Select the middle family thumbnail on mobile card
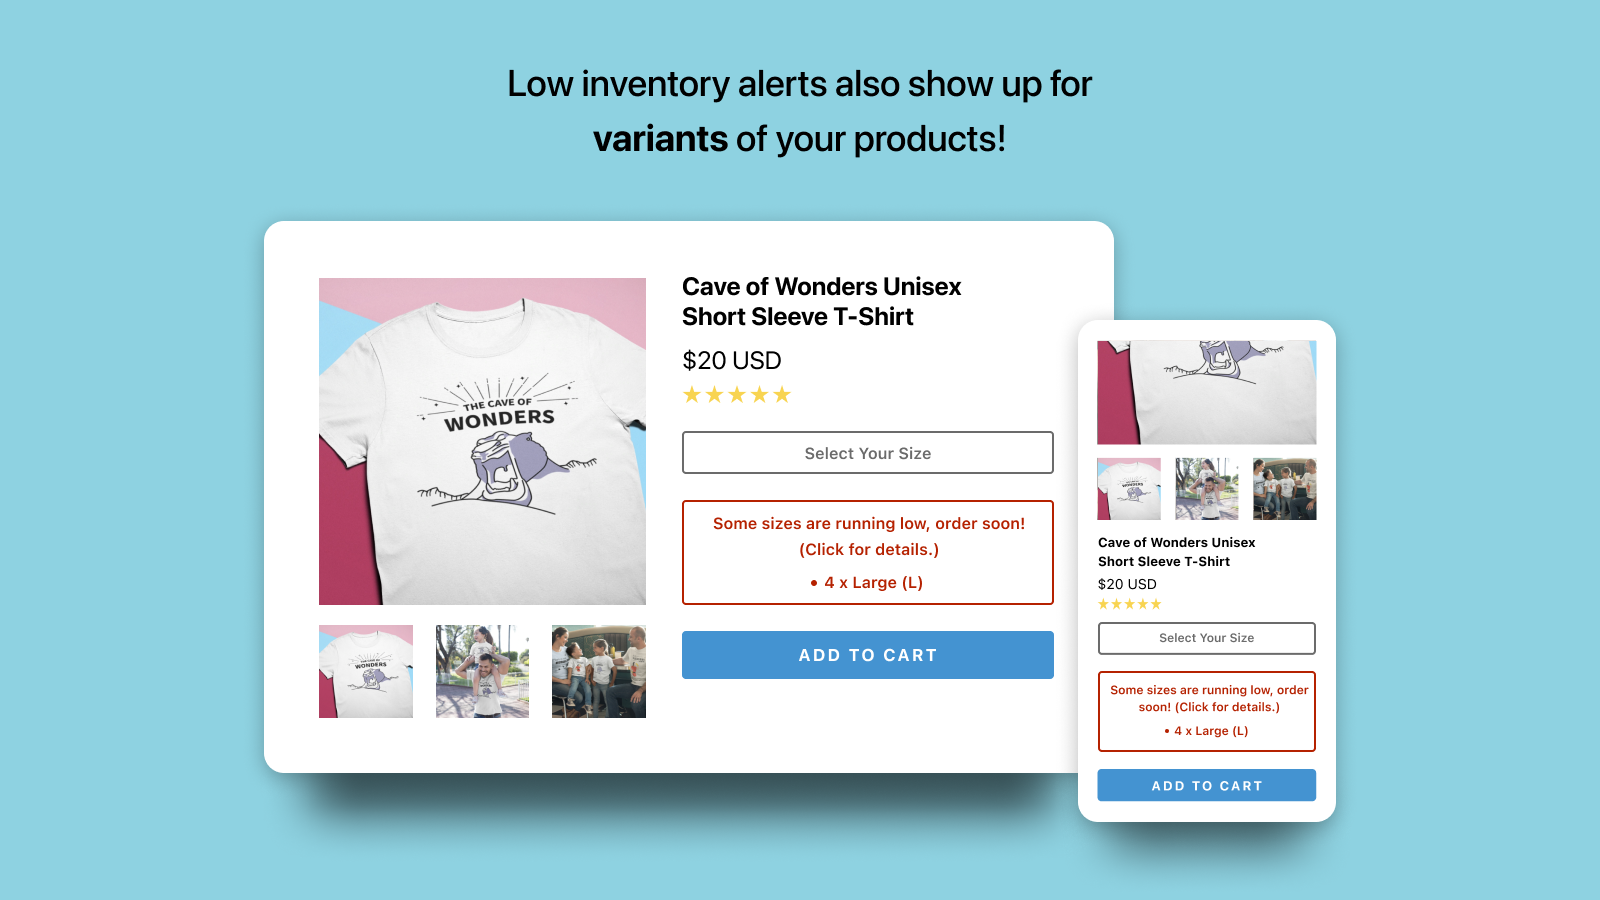 pos(1207,489)
